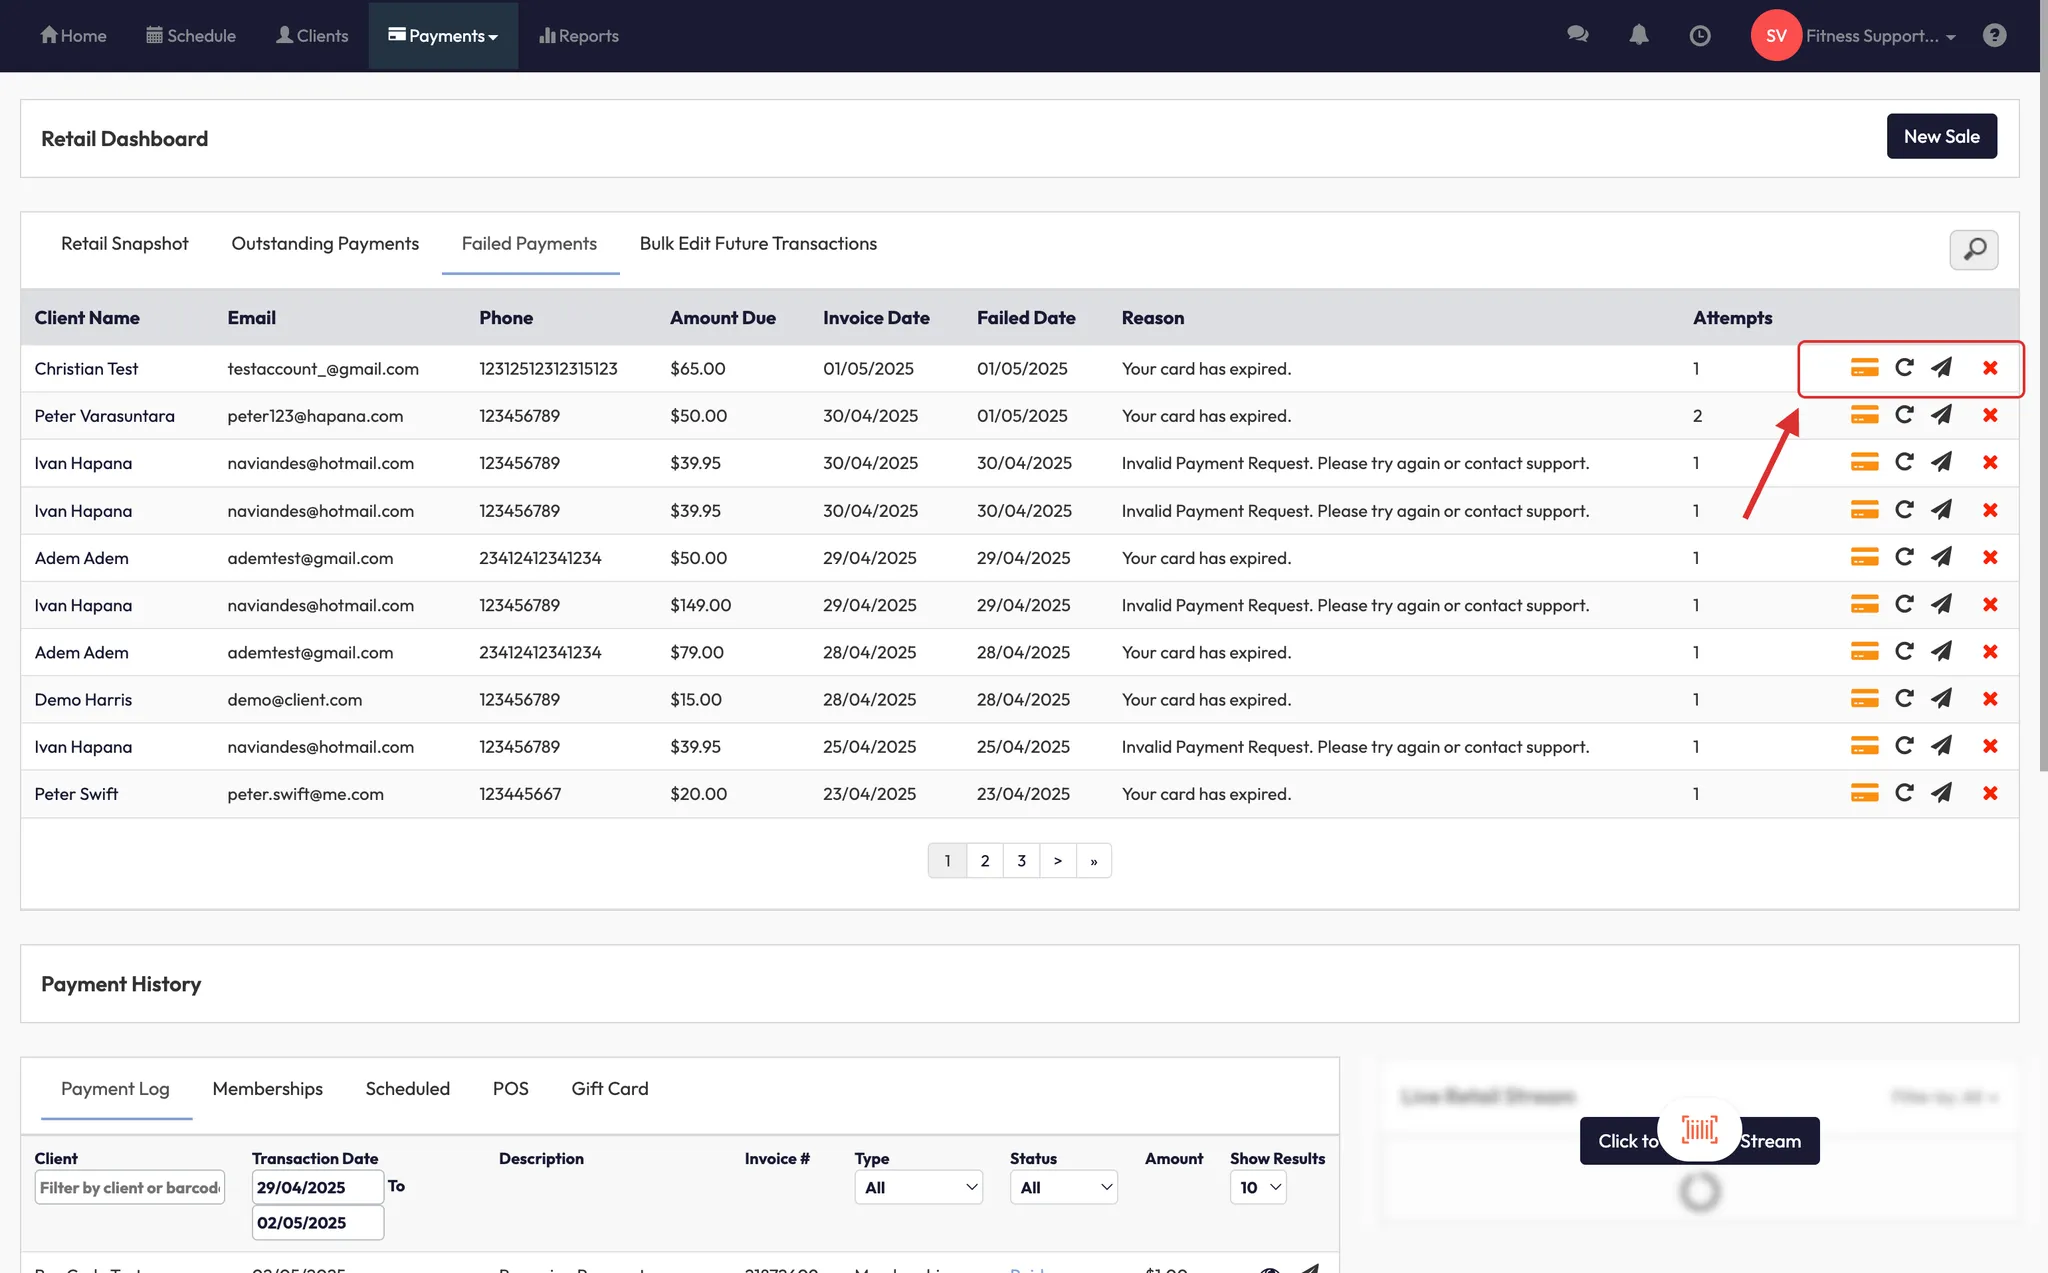The width and height of the screenshot is (2048, 1273).
Task: Delete Demo Harris failed payment via red X
Action: [1990, 699]
